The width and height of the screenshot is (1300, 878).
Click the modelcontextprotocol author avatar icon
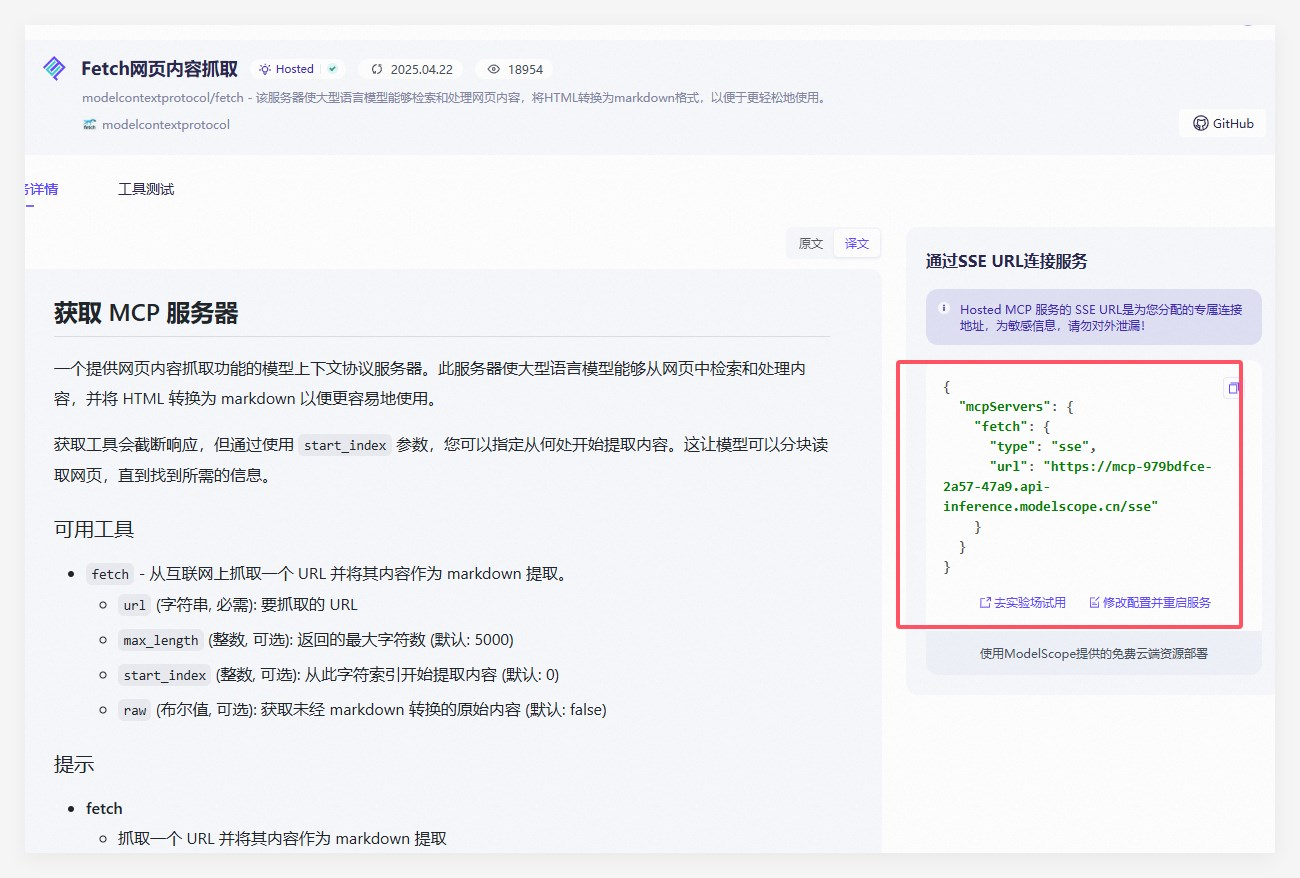click(90, 125)
